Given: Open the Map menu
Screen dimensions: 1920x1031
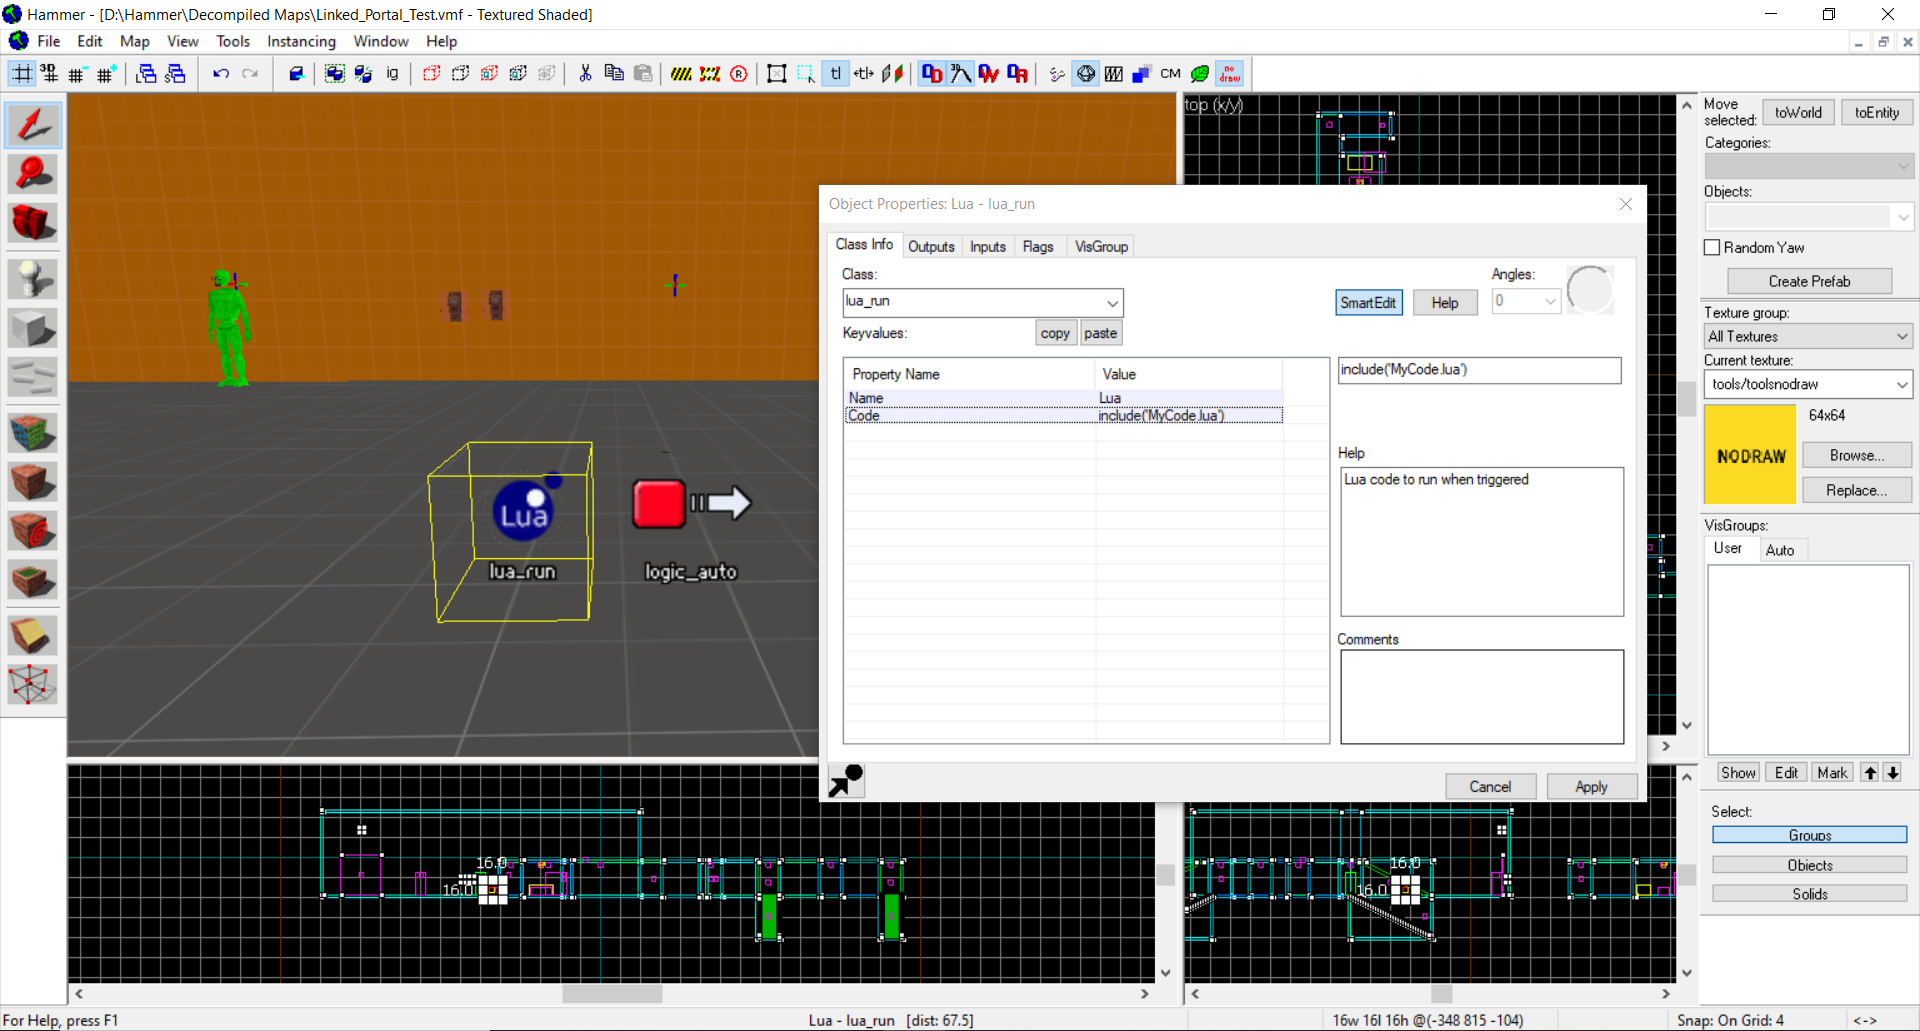Looking at the screenshot, I should click(x=134, y=41).
